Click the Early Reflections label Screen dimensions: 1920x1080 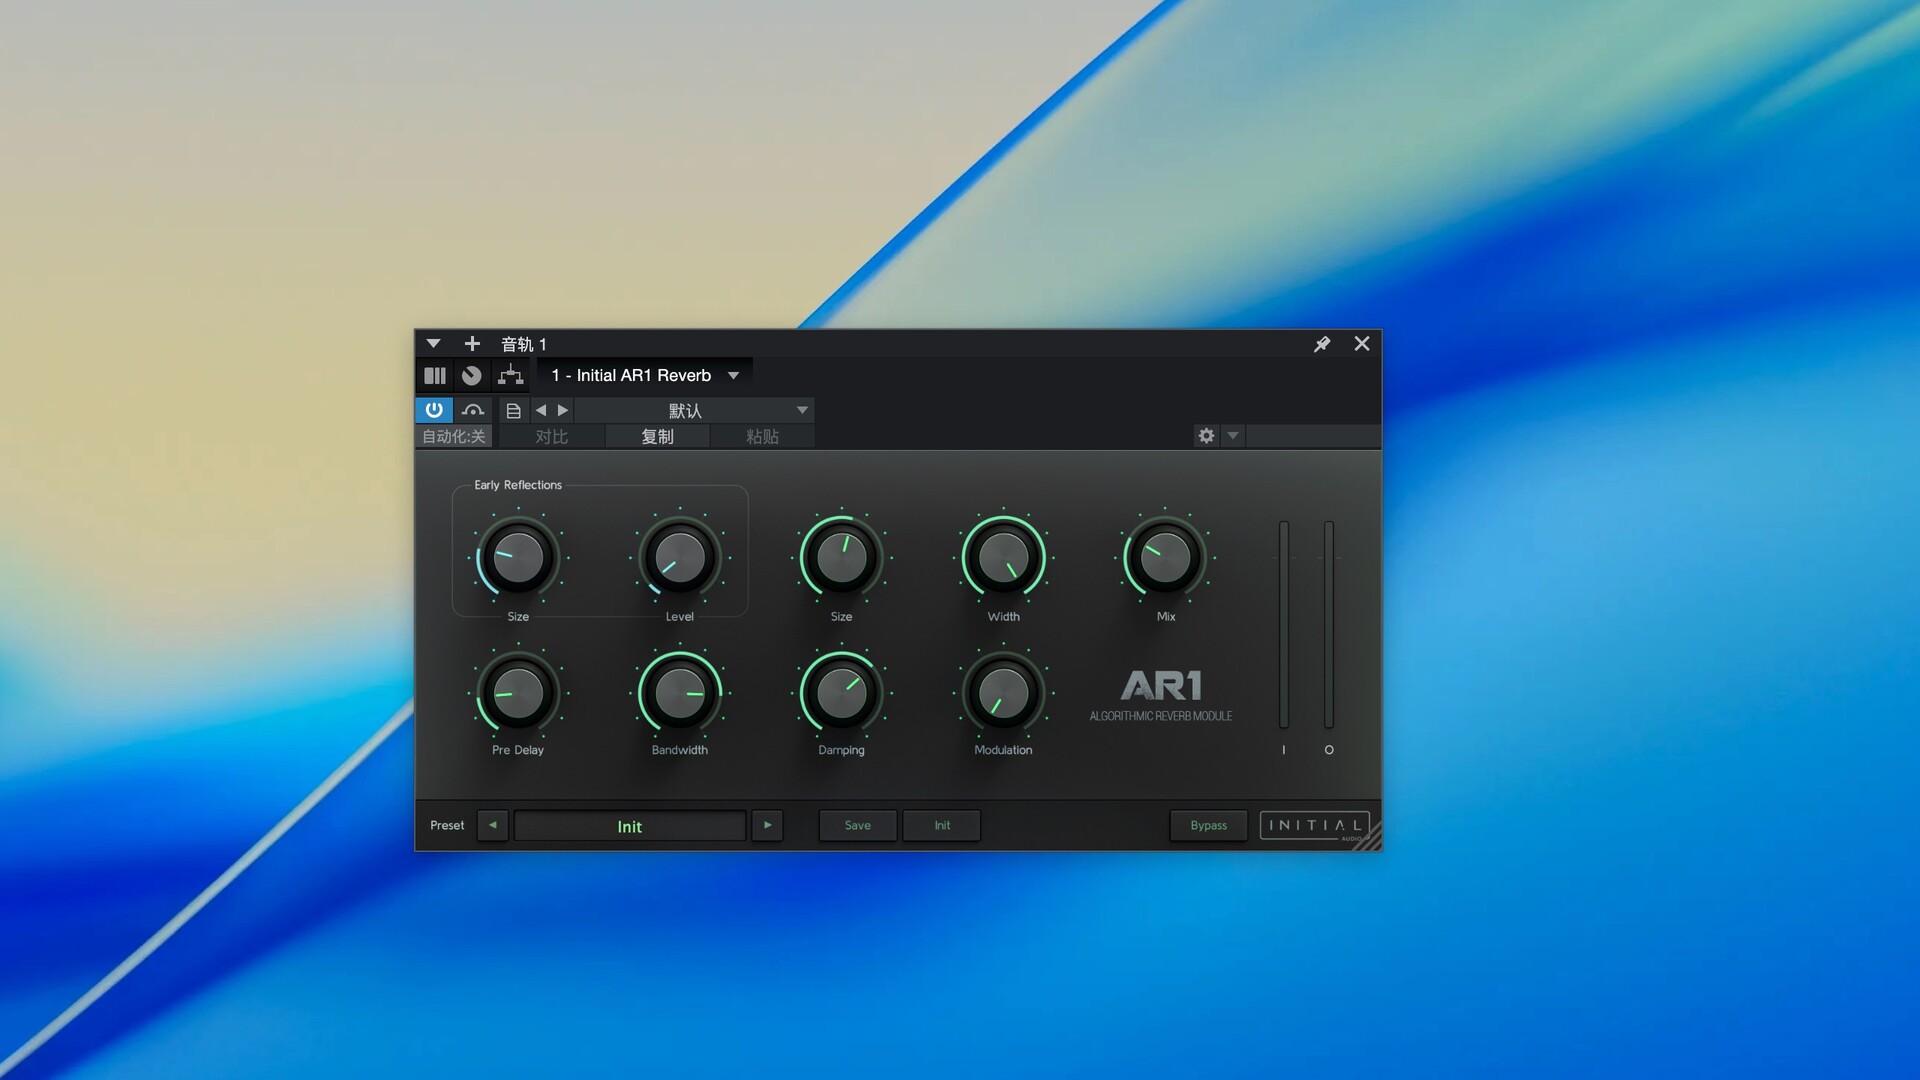518,485
